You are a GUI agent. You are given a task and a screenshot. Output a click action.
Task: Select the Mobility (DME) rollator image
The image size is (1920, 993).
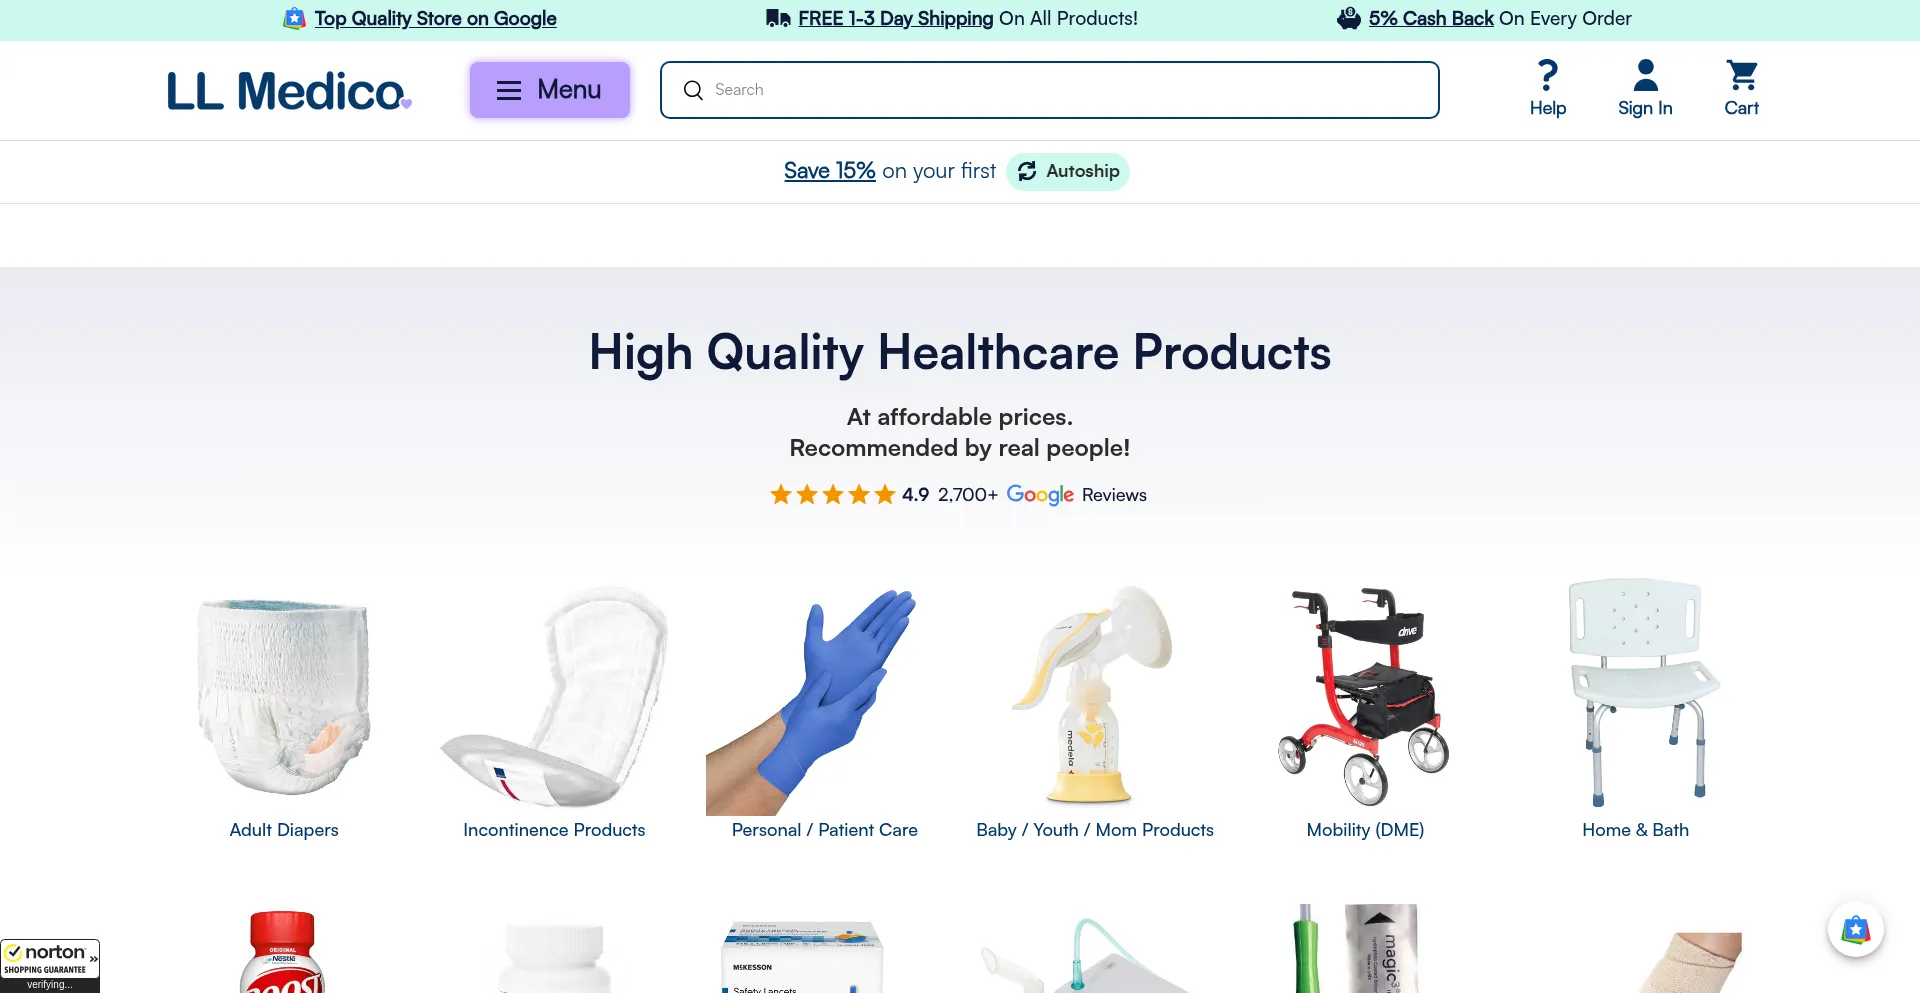coord(1364,697)
